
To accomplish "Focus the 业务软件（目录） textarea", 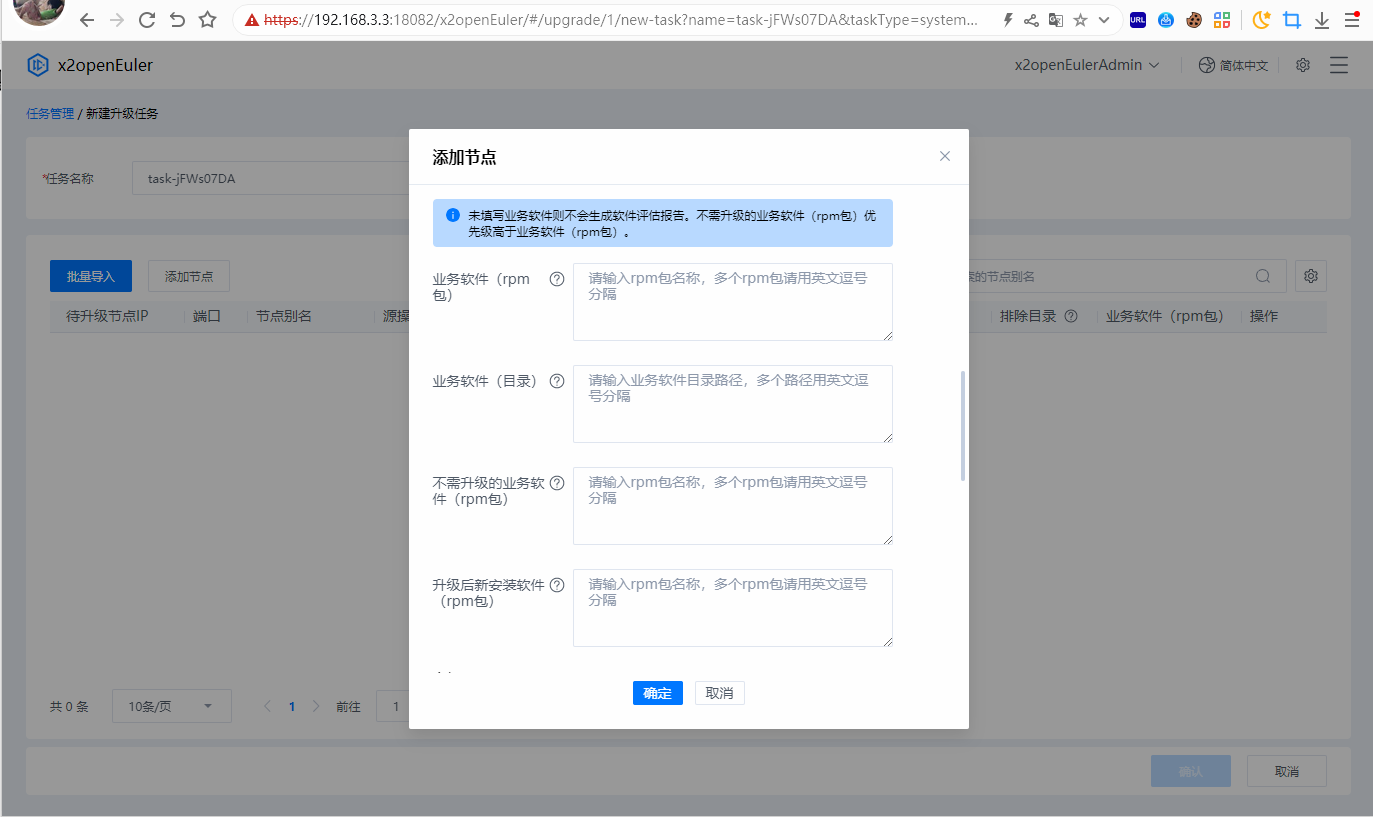I will (x=733, y=404).
